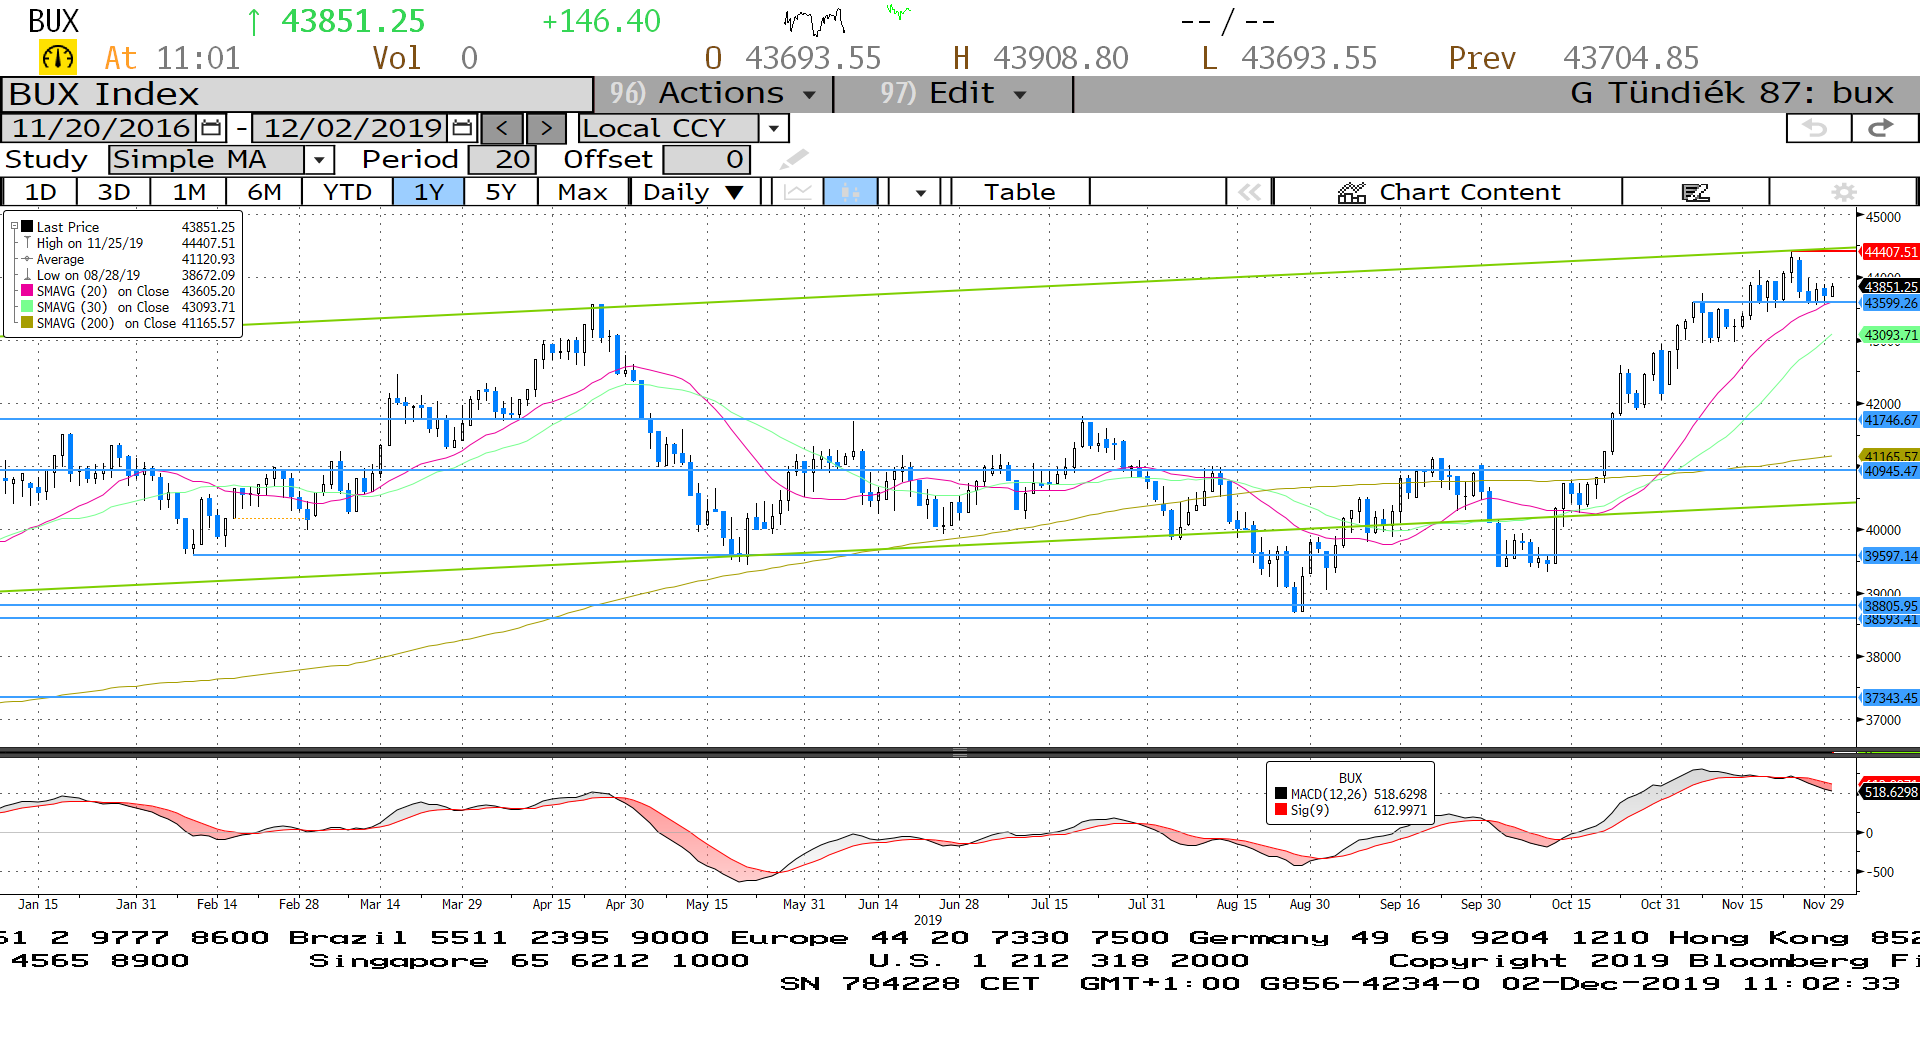This screenshot has width=1920, height=1039.
Task: Click the G Tündiék 87: bux title
Action: click(1732, 94)
